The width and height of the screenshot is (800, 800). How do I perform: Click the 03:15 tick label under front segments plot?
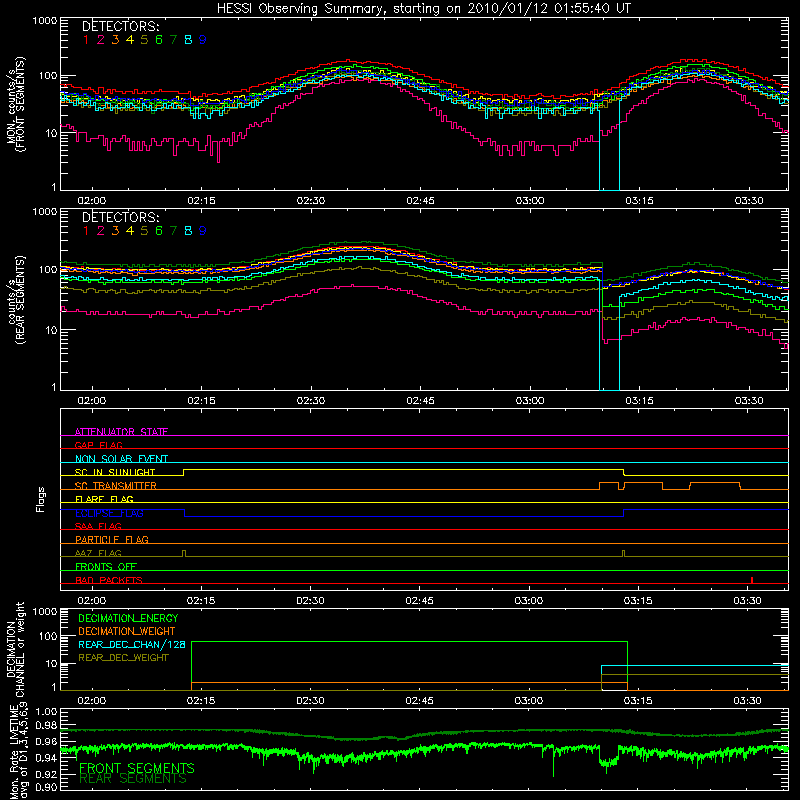(x=639, y=201)
